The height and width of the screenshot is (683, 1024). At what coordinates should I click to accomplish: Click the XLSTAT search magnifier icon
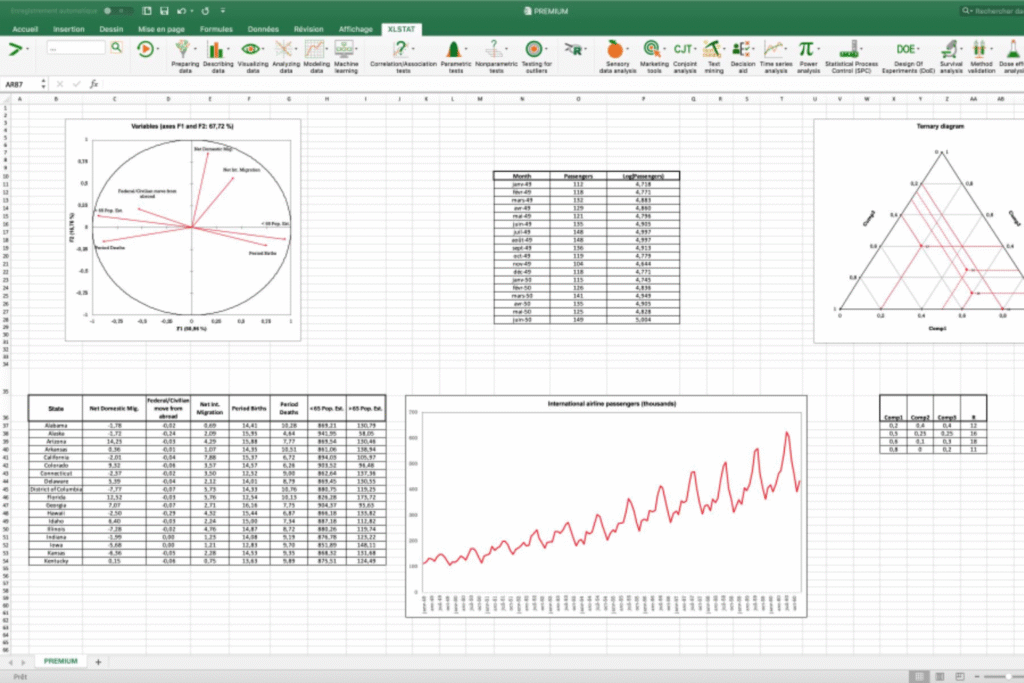pyautogui.click(x=116, y=47)
